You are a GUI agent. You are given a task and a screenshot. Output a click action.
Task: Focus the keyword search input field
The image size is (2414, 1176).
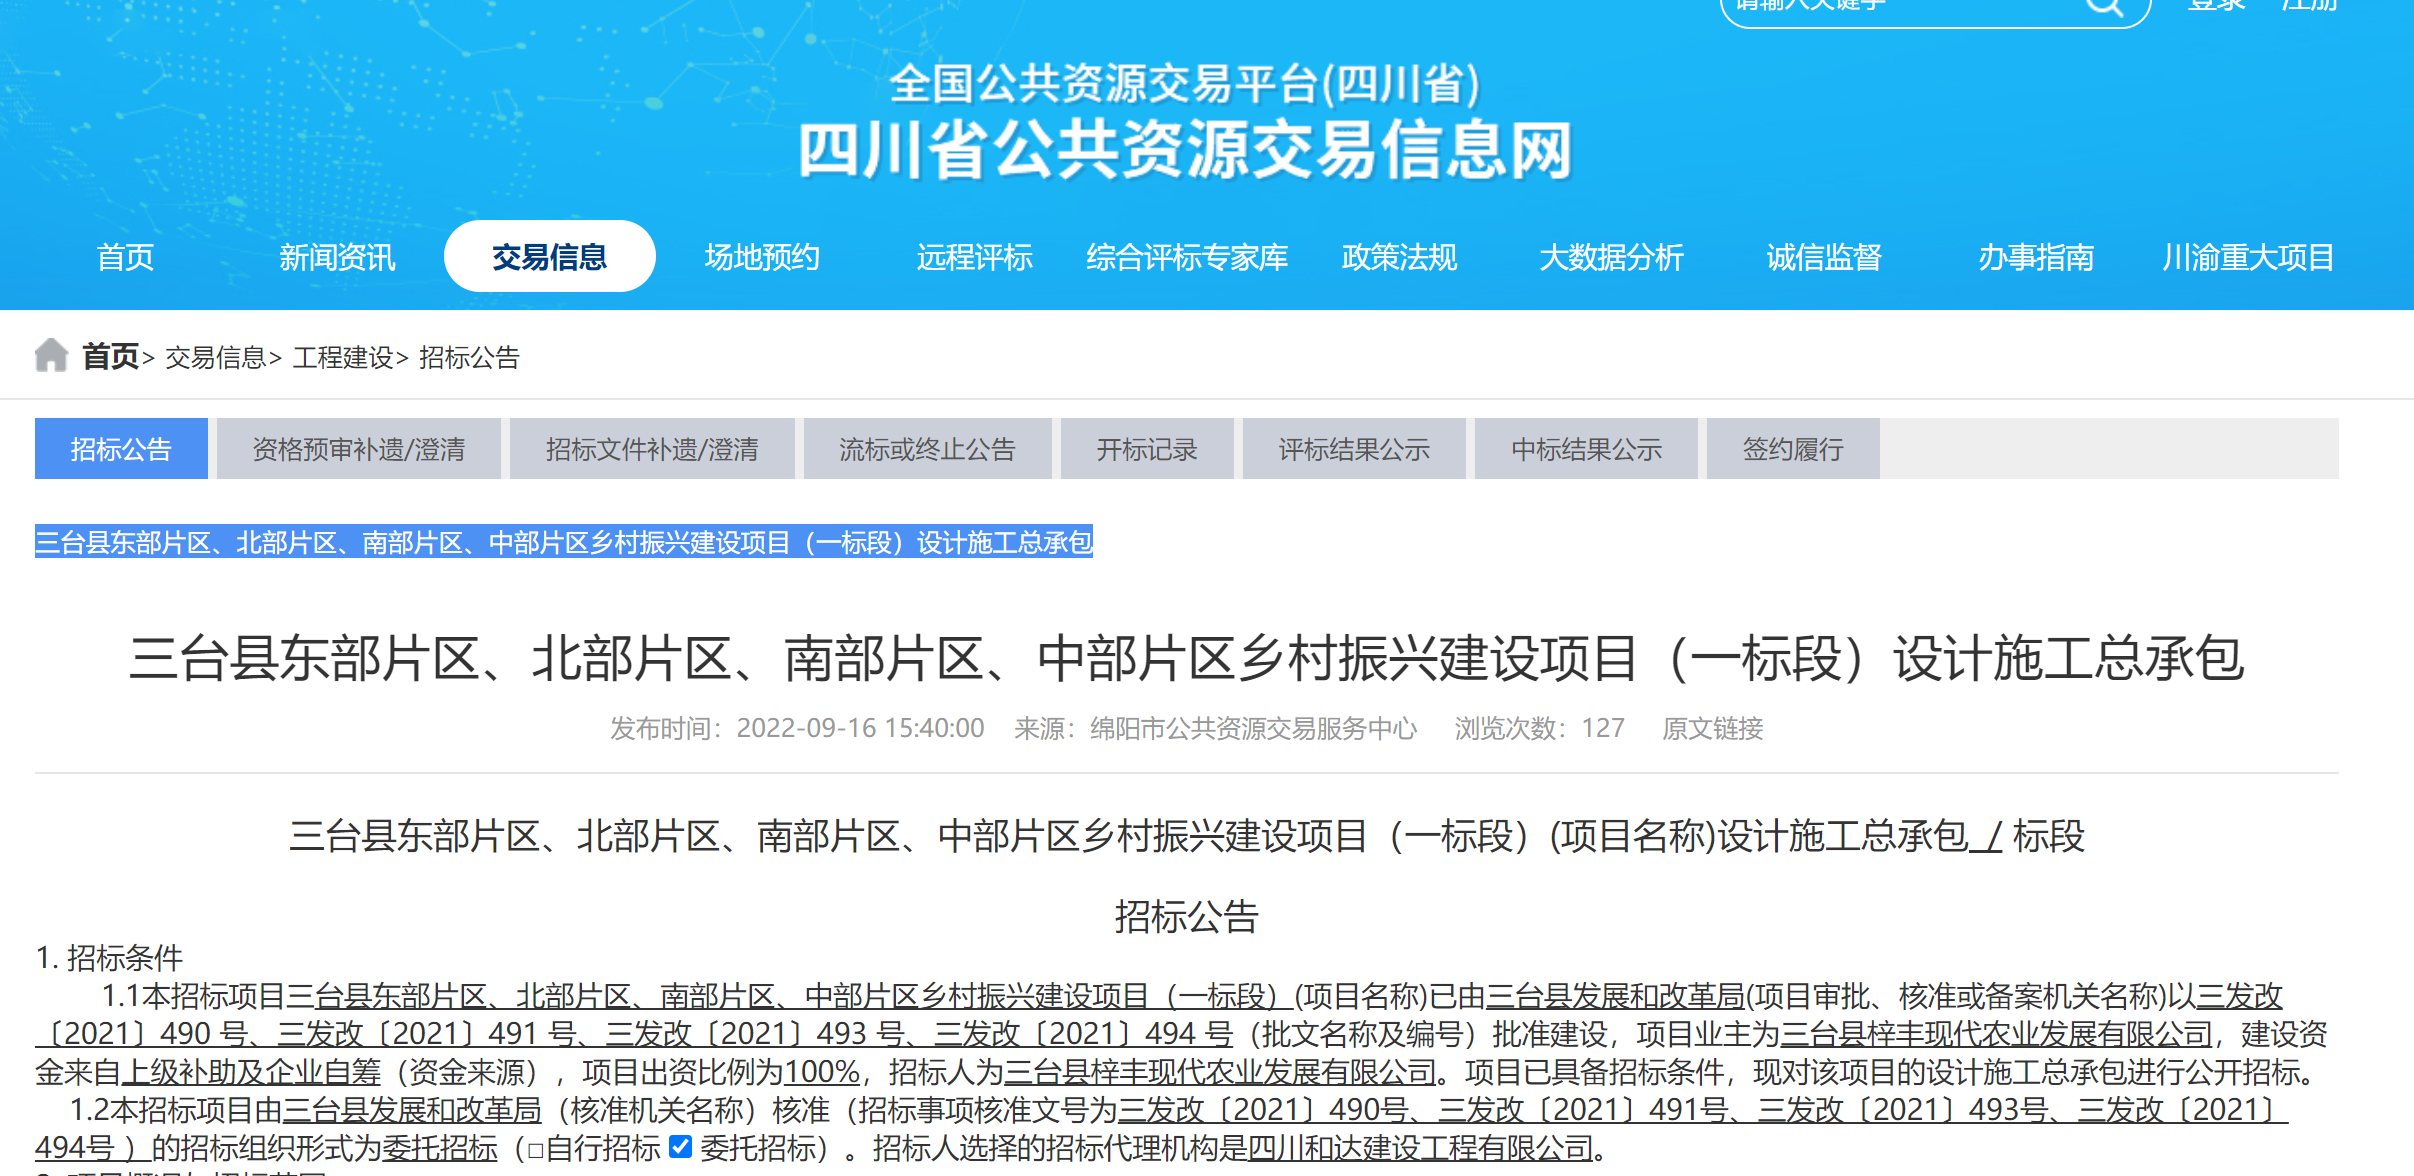point(1900,6)
